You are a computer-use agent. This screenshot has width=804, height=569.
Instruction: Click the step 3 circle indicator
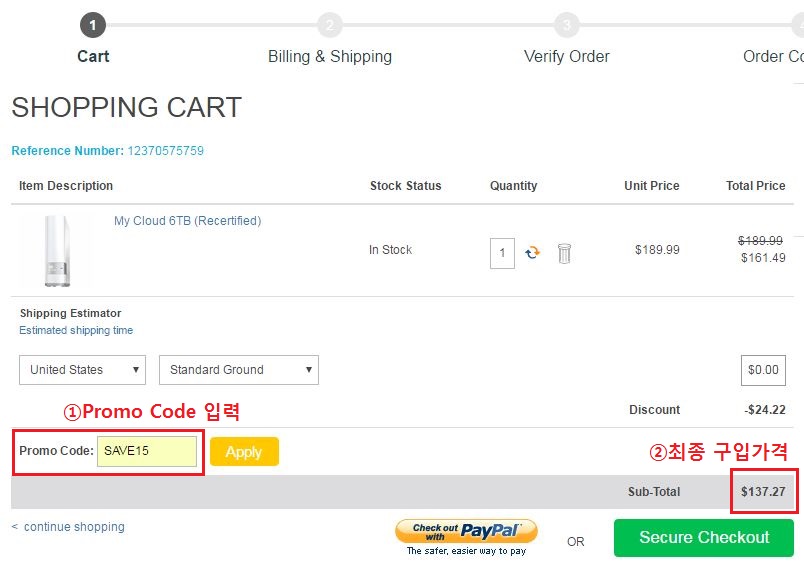click(567, 25)
